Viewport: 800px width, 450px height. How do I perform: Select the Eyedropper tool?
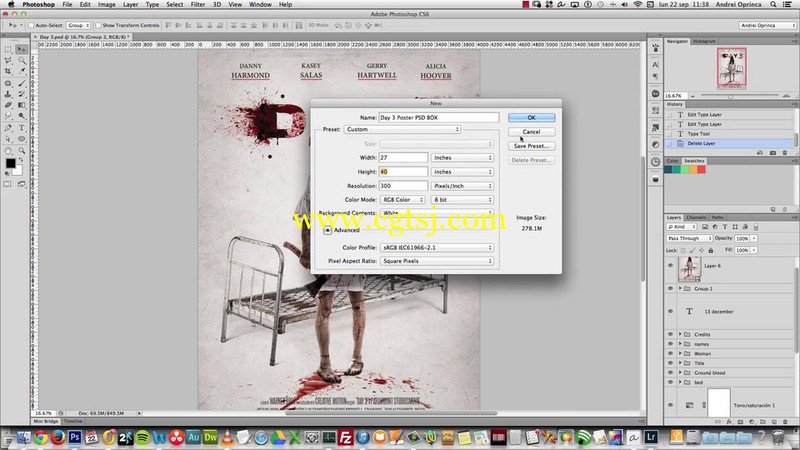click(21, 71)
